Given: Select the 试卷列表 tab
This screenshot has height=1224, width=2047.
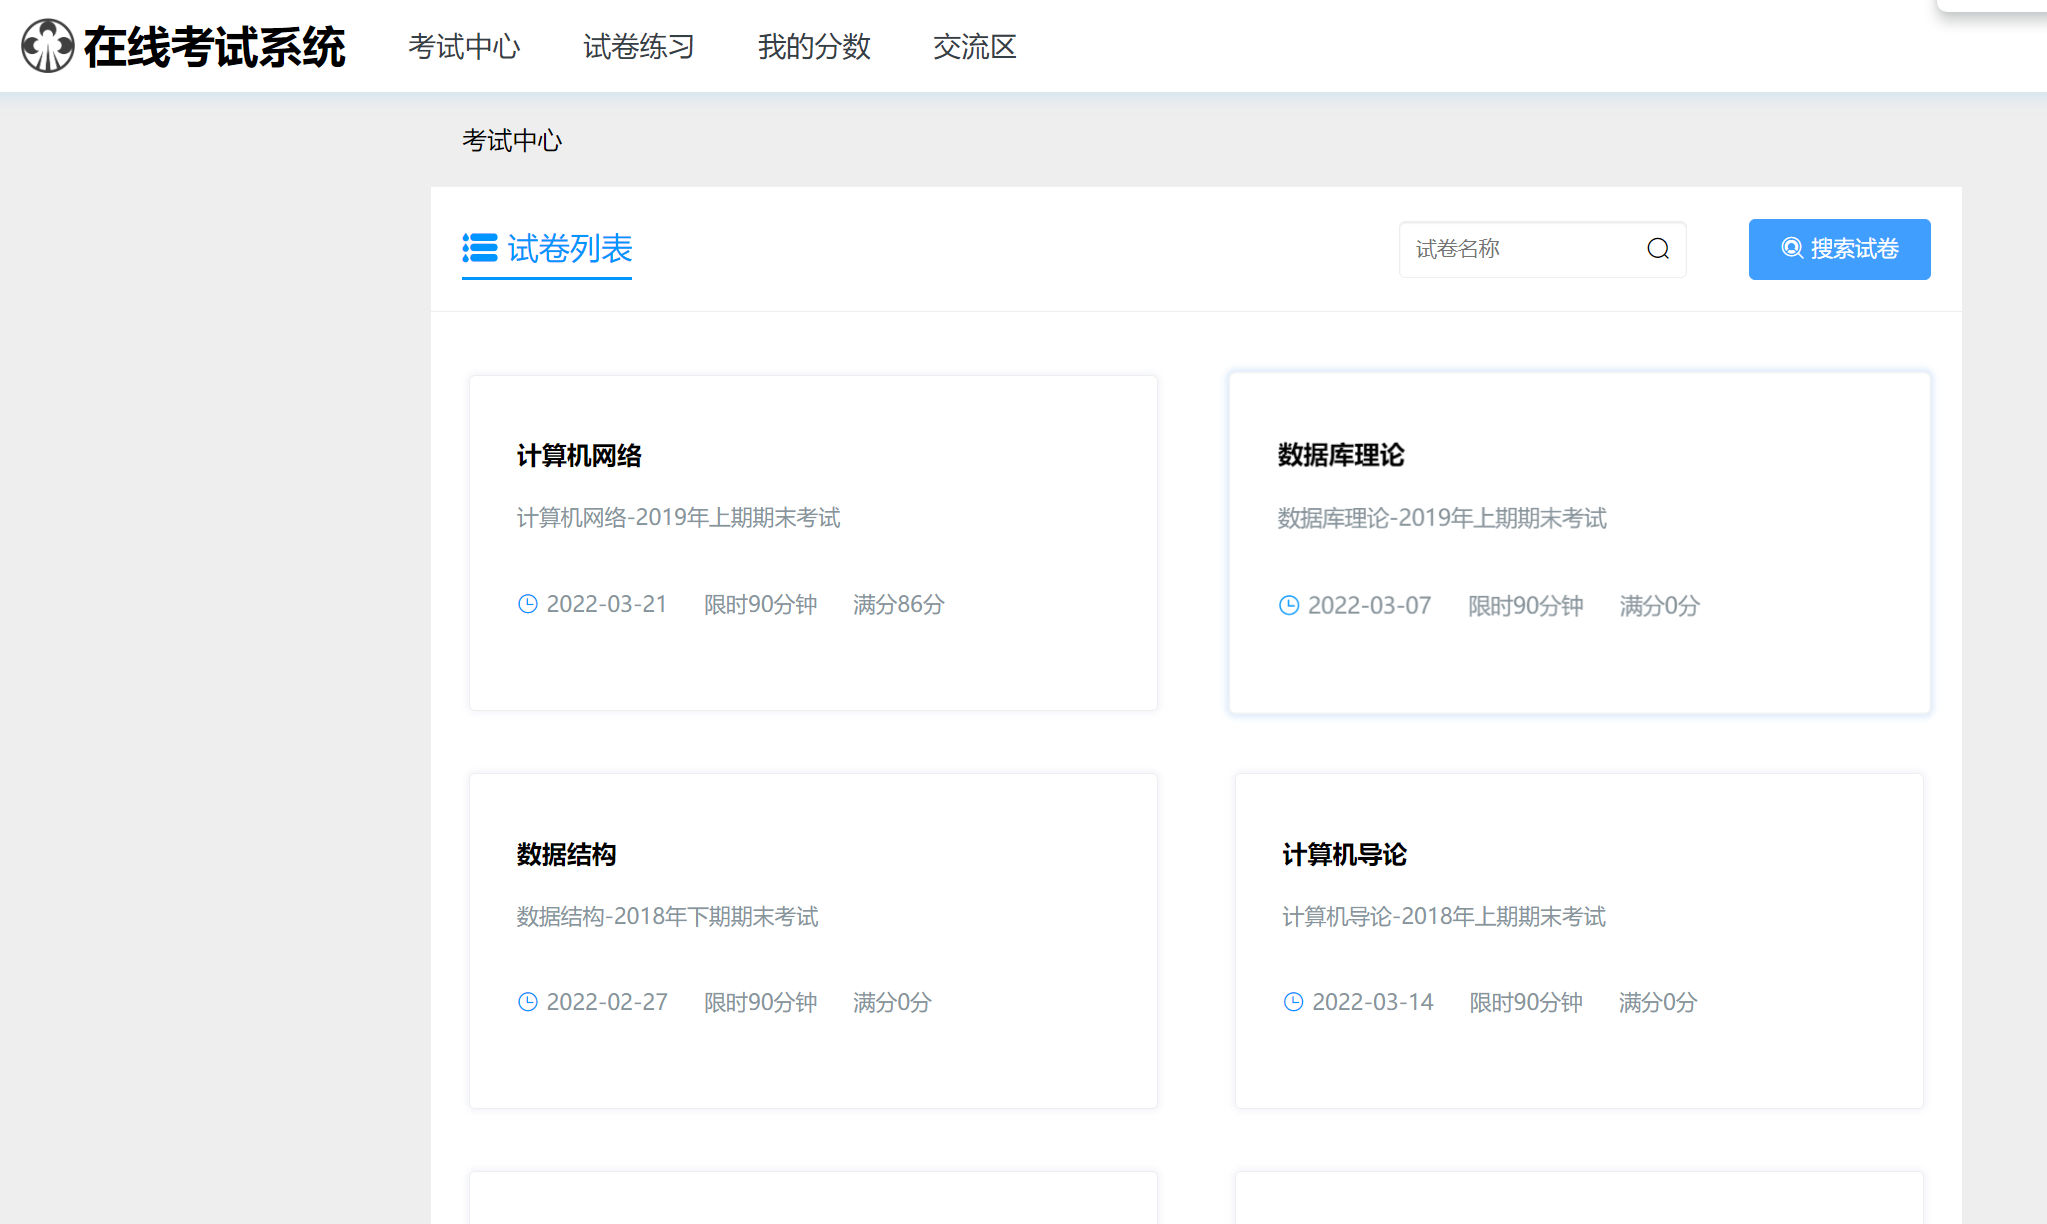Looking at the screenshot, I should point(568,250).
